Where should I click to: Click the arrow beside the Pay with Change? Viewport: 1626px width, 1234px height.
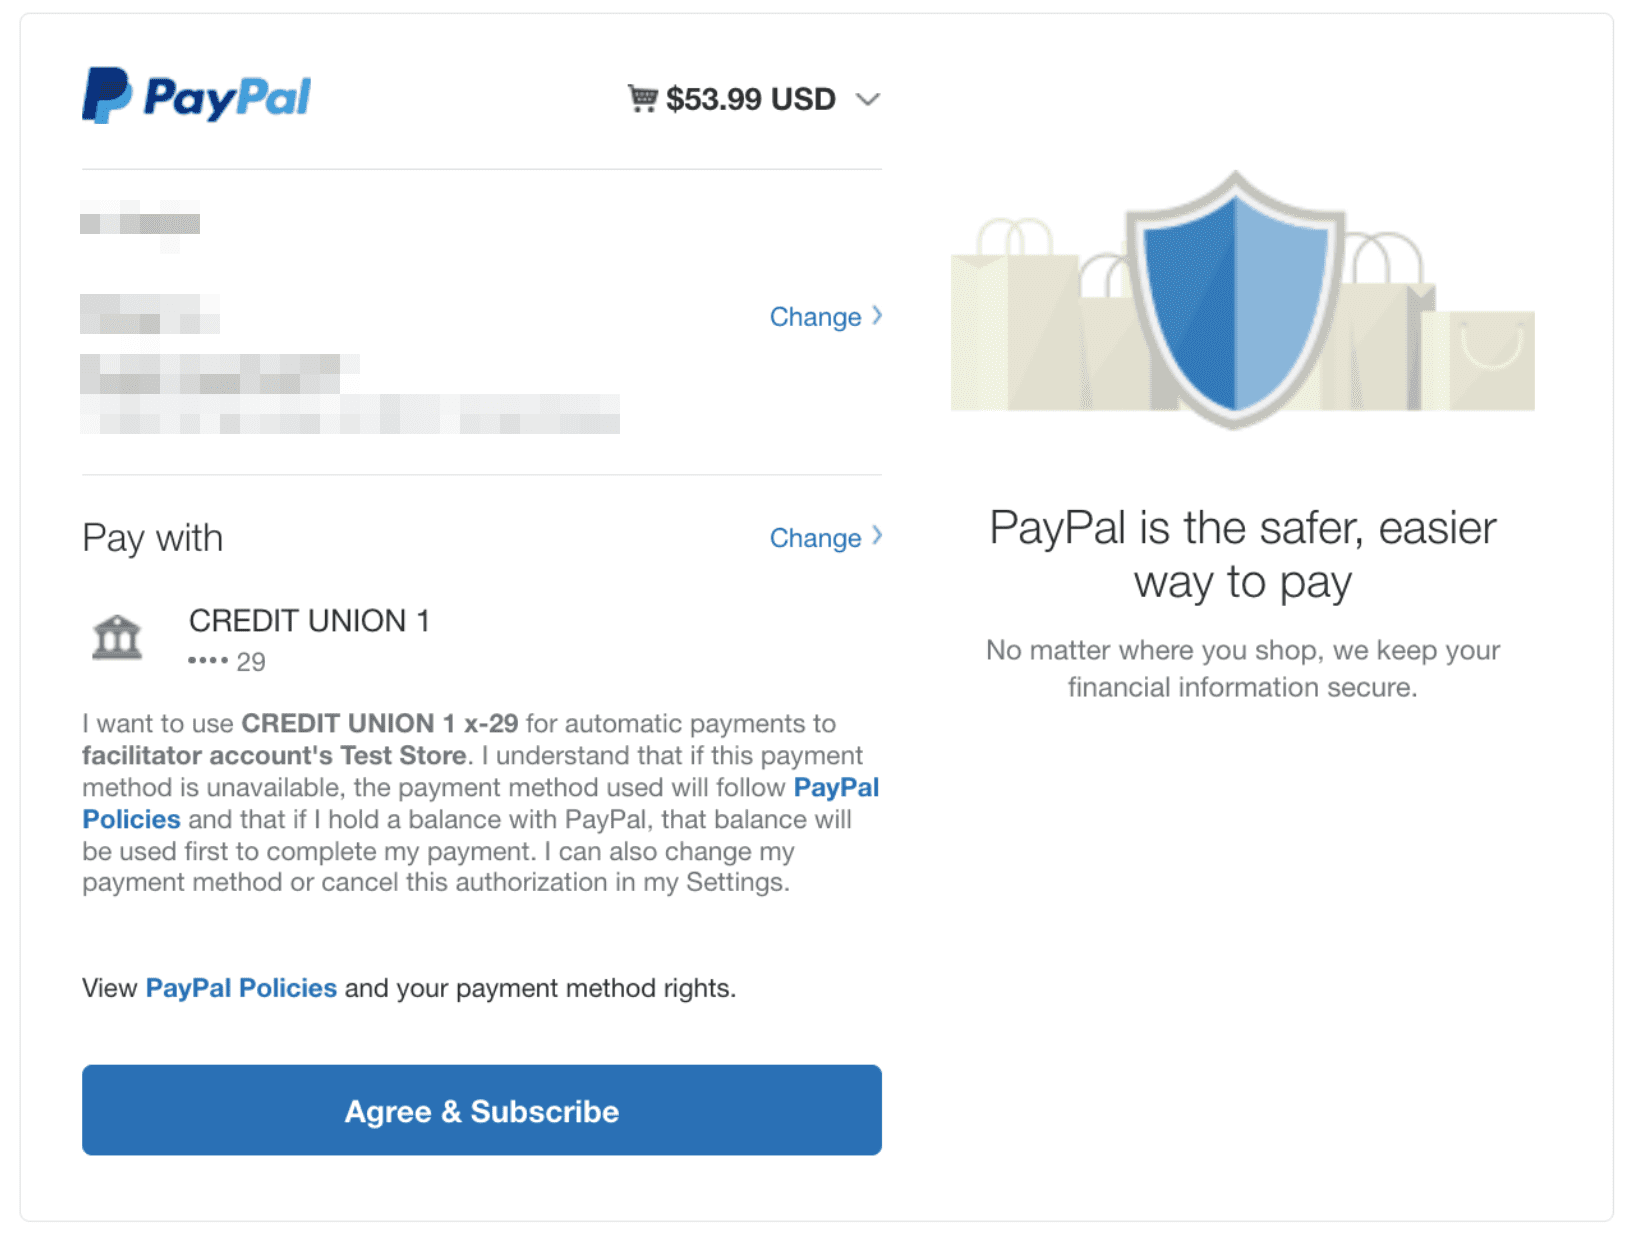coord(877,537)
